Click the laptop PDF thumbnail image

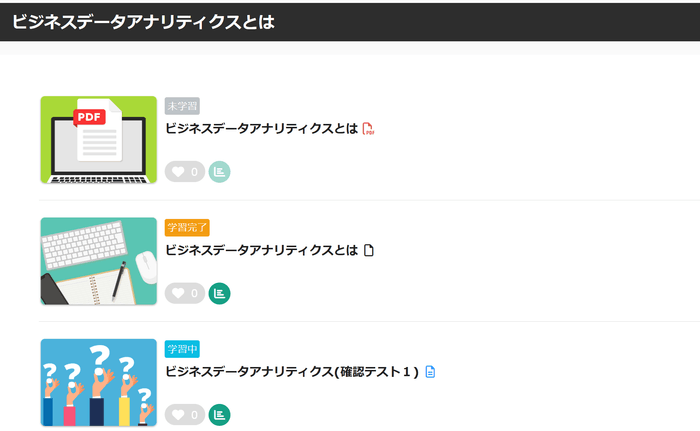pos(99,140)
